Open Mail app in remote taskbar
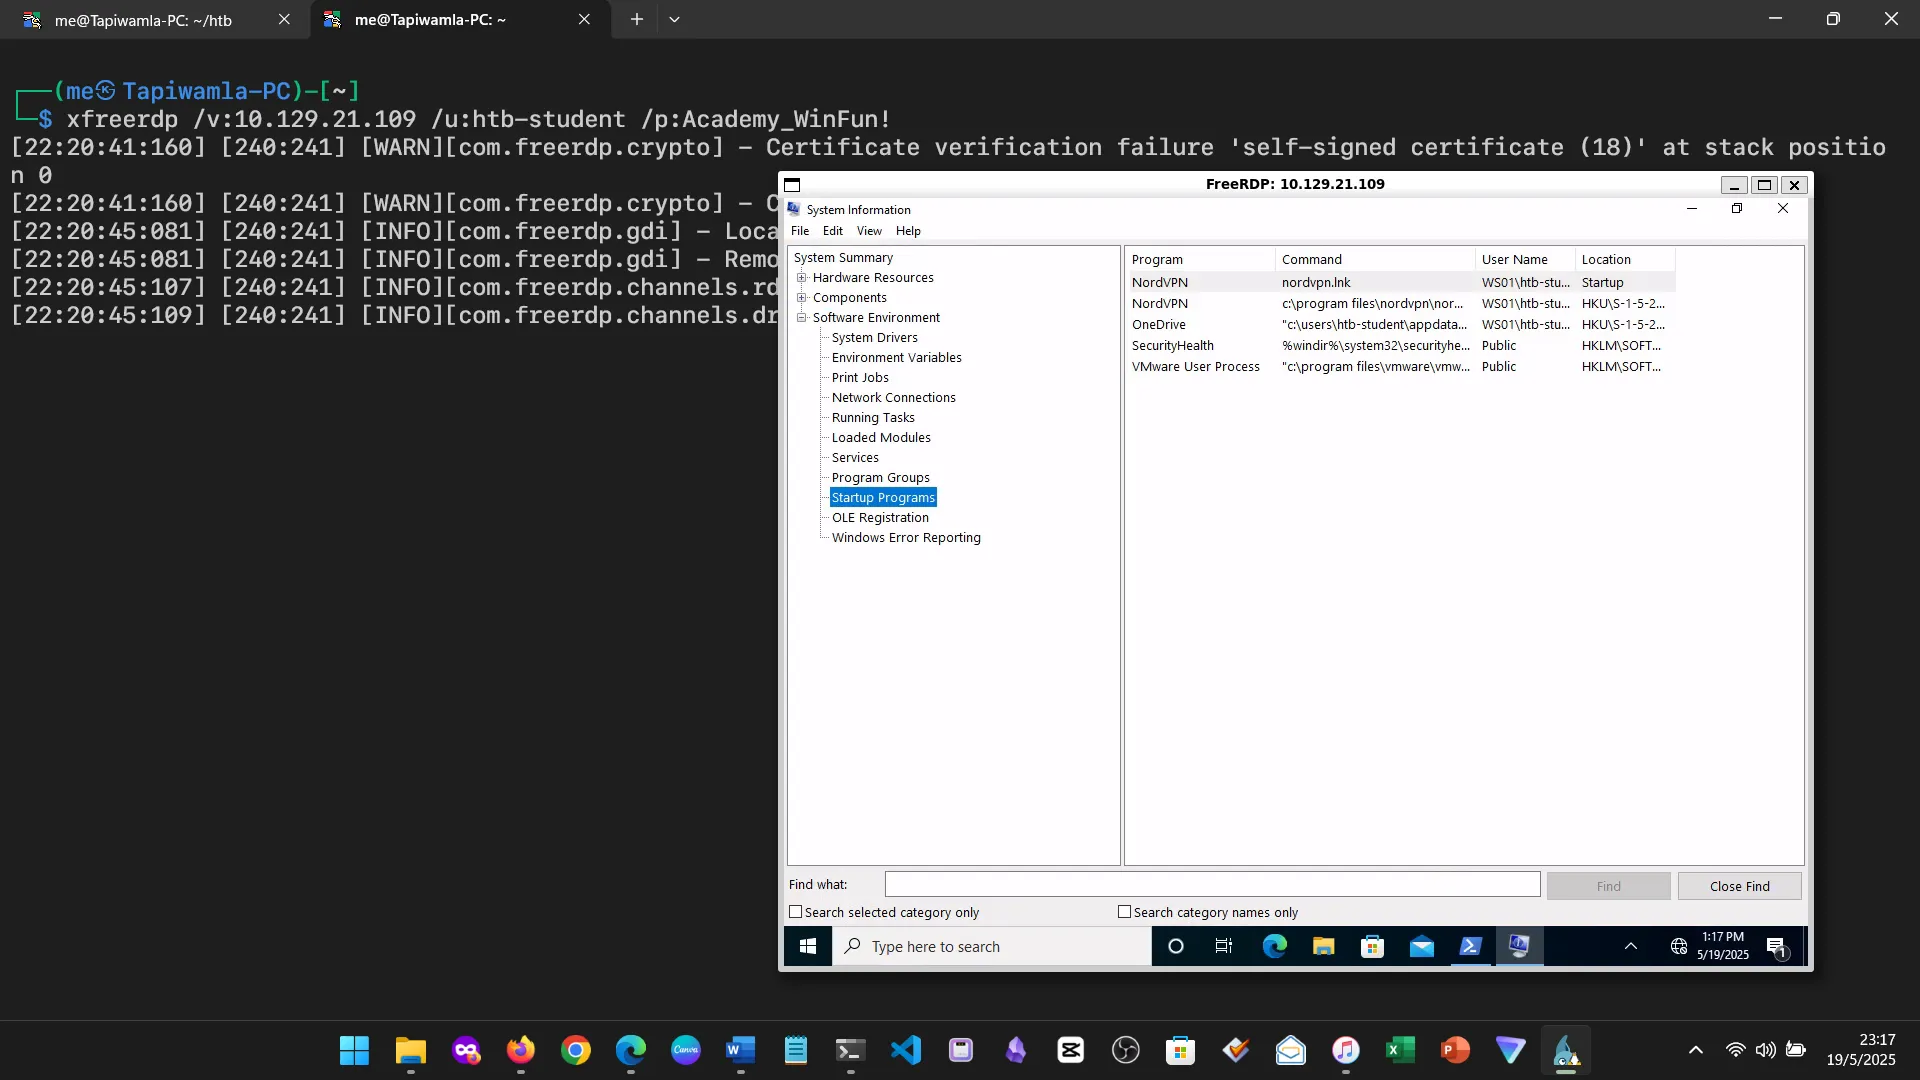 point(1421,946)
